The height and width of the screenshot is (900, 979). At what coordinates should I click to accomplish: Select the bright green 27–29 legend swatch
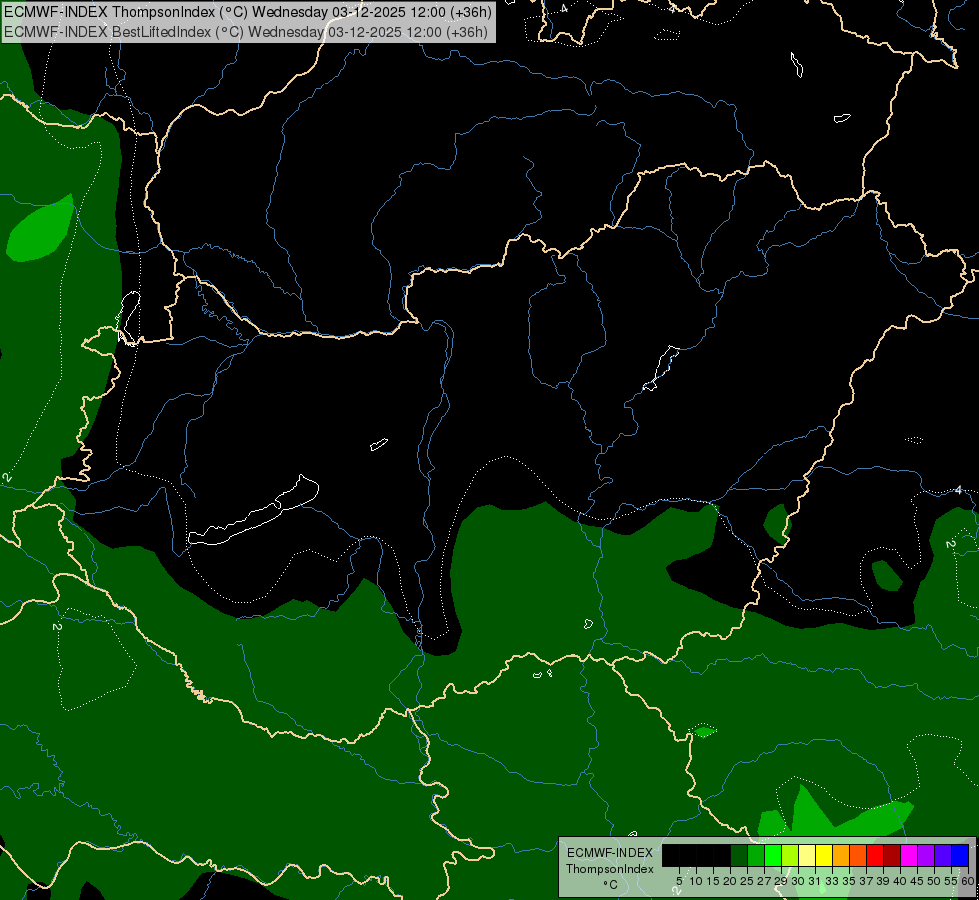click(773, 855)
